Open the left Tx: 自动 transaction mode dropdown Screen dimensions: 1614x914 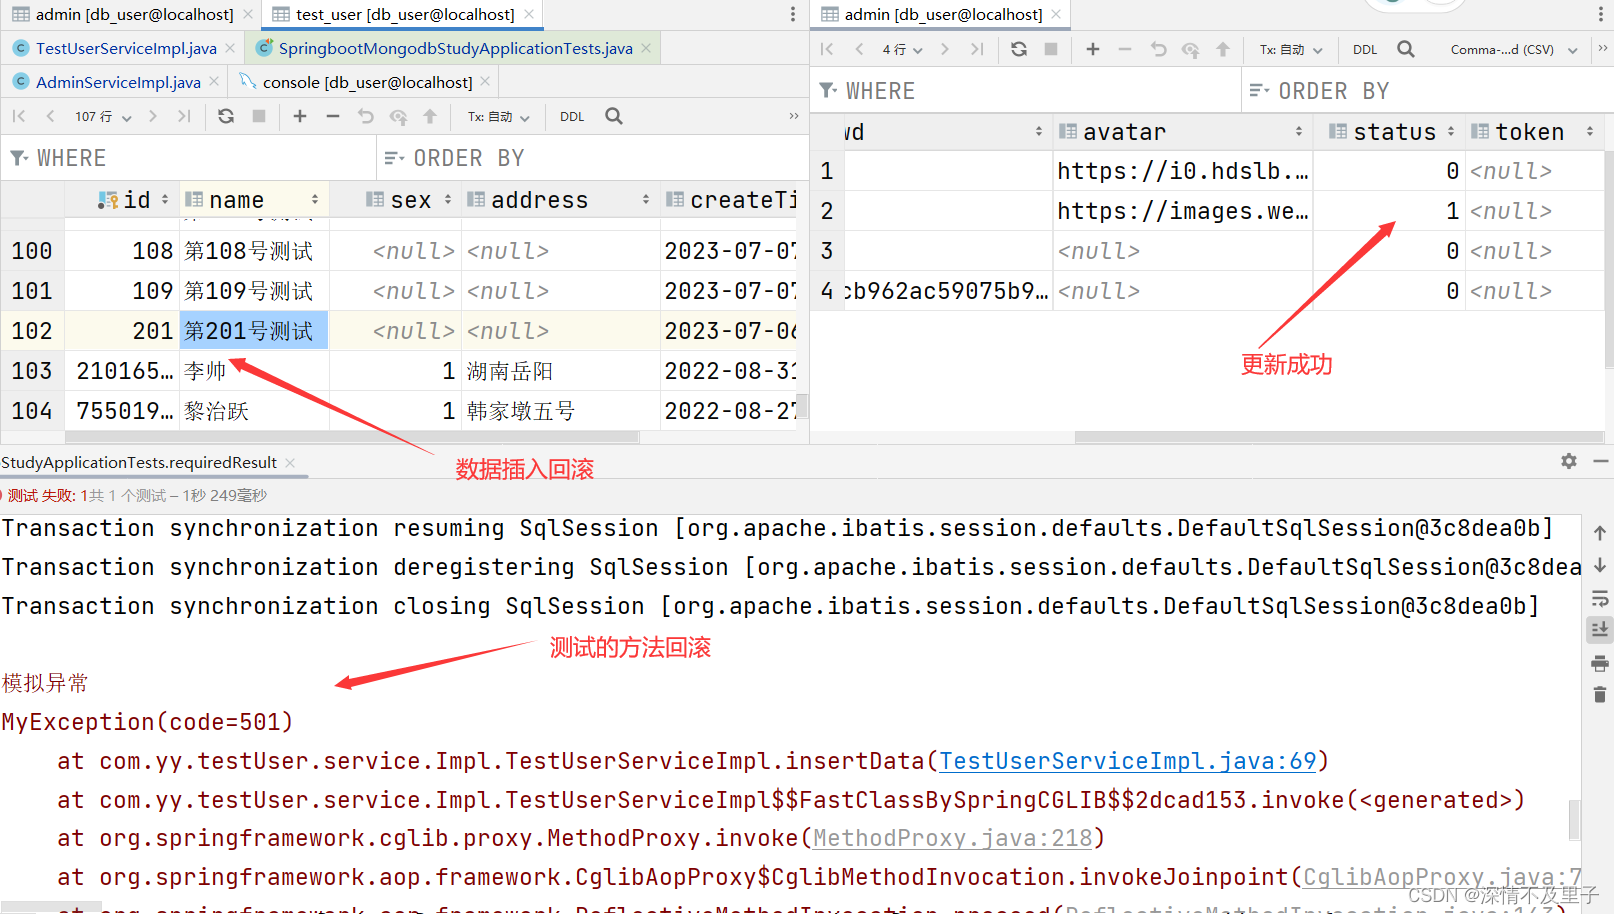498,117
